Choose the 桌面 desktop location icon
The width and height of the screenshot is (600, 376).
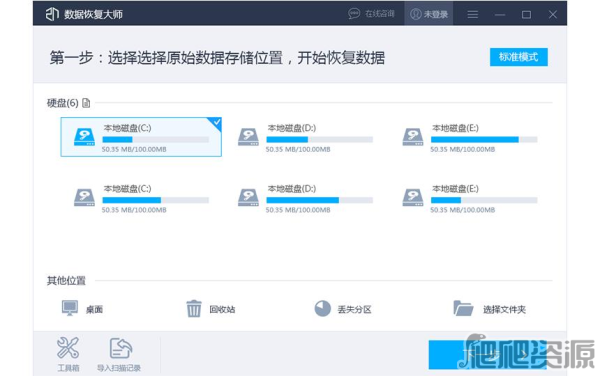(x=70, y=308)
